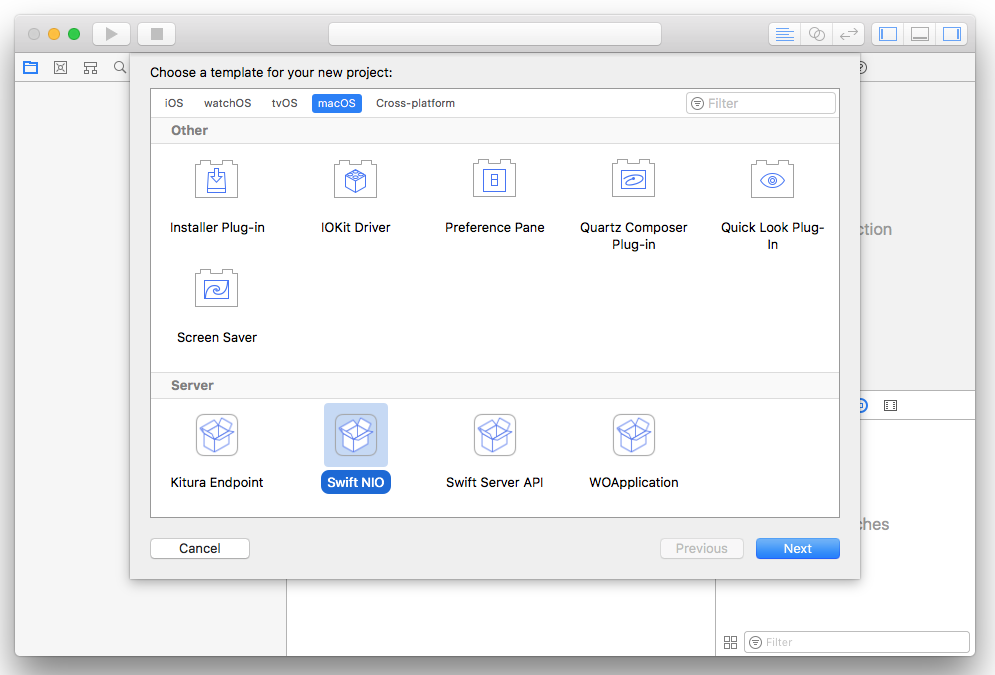
Task: Open the Cross-platform tab
Action: coord(416,103)
